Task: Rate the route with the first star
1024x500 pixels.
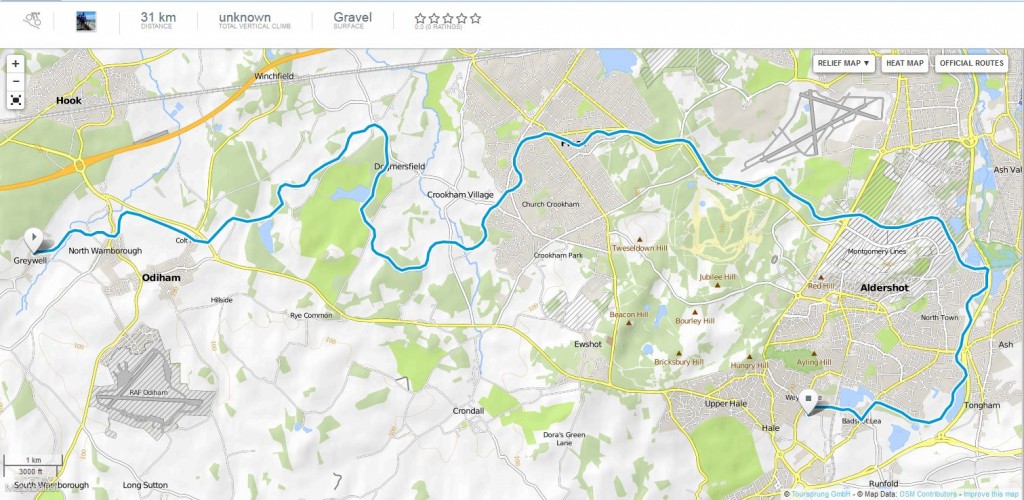Action: pos(421,18)
